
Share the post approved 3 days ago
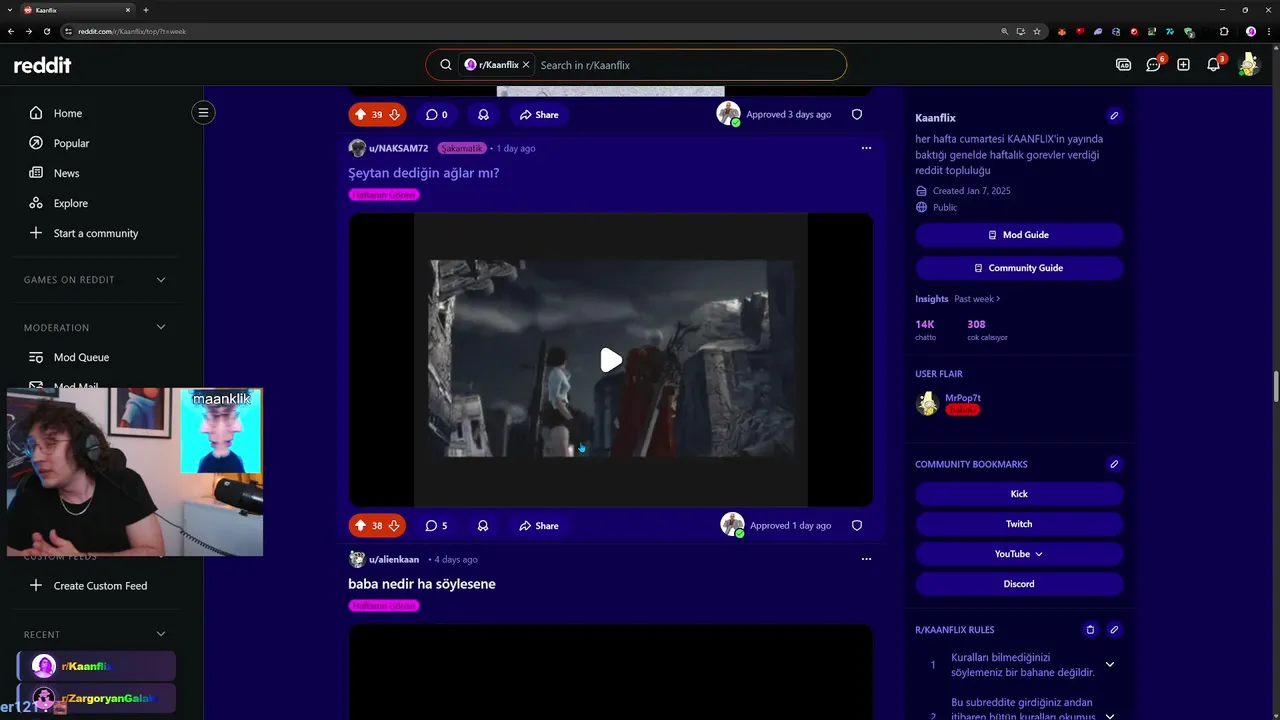point(539,115)
